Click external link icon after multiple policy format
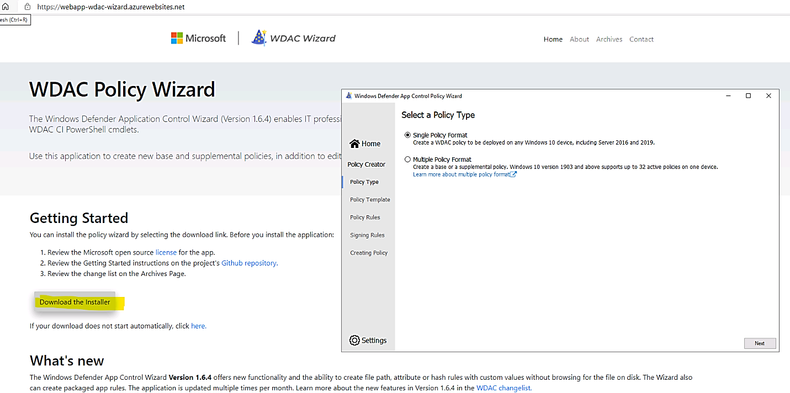Screen dimensions: 790x393 513,174
